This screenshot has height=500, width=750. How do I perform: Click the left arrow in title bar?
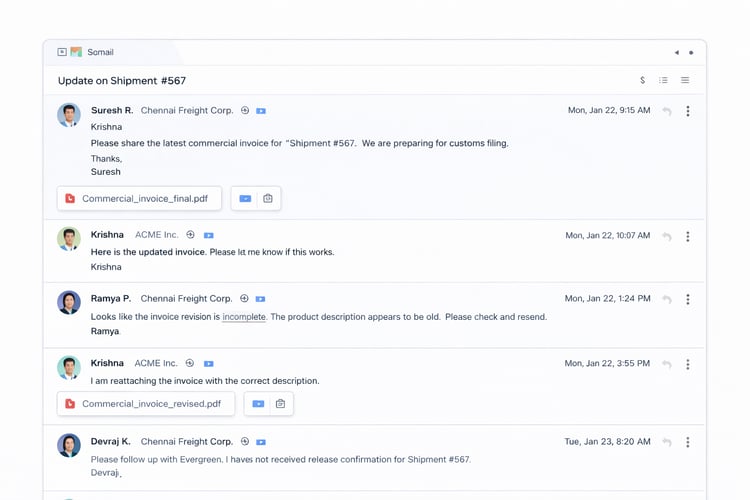coord(677,53)
